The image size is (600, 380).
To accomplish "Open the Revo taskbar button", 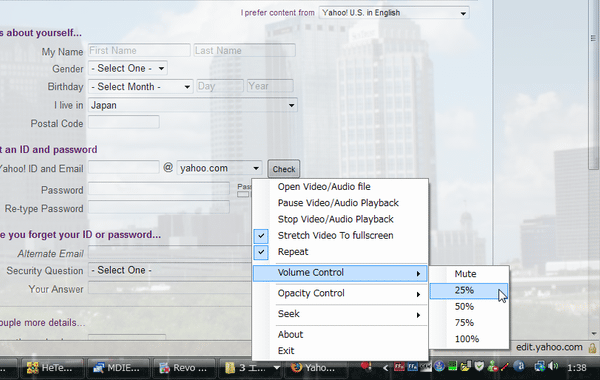I will click(183, 368).
